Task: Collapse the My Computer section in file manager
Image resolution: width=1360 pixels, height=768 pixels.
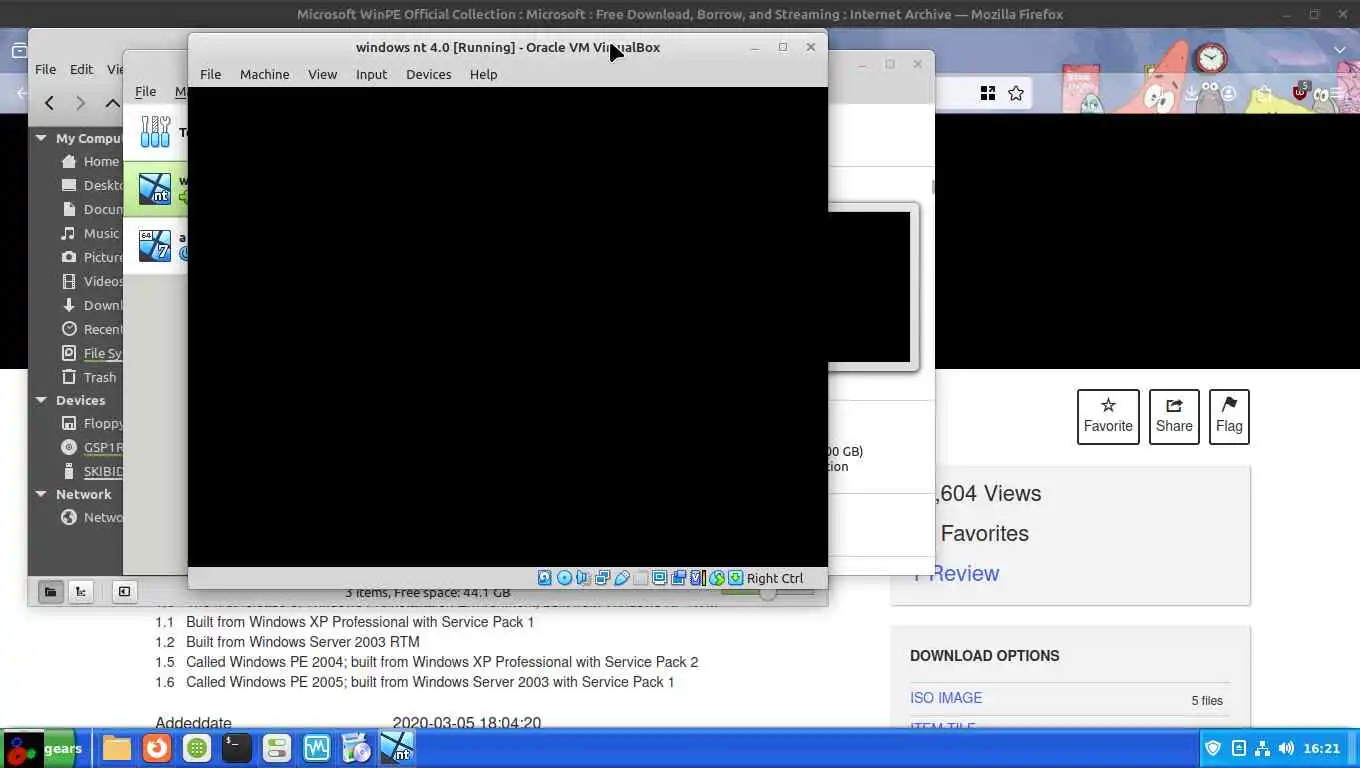Action: (41, 138)
